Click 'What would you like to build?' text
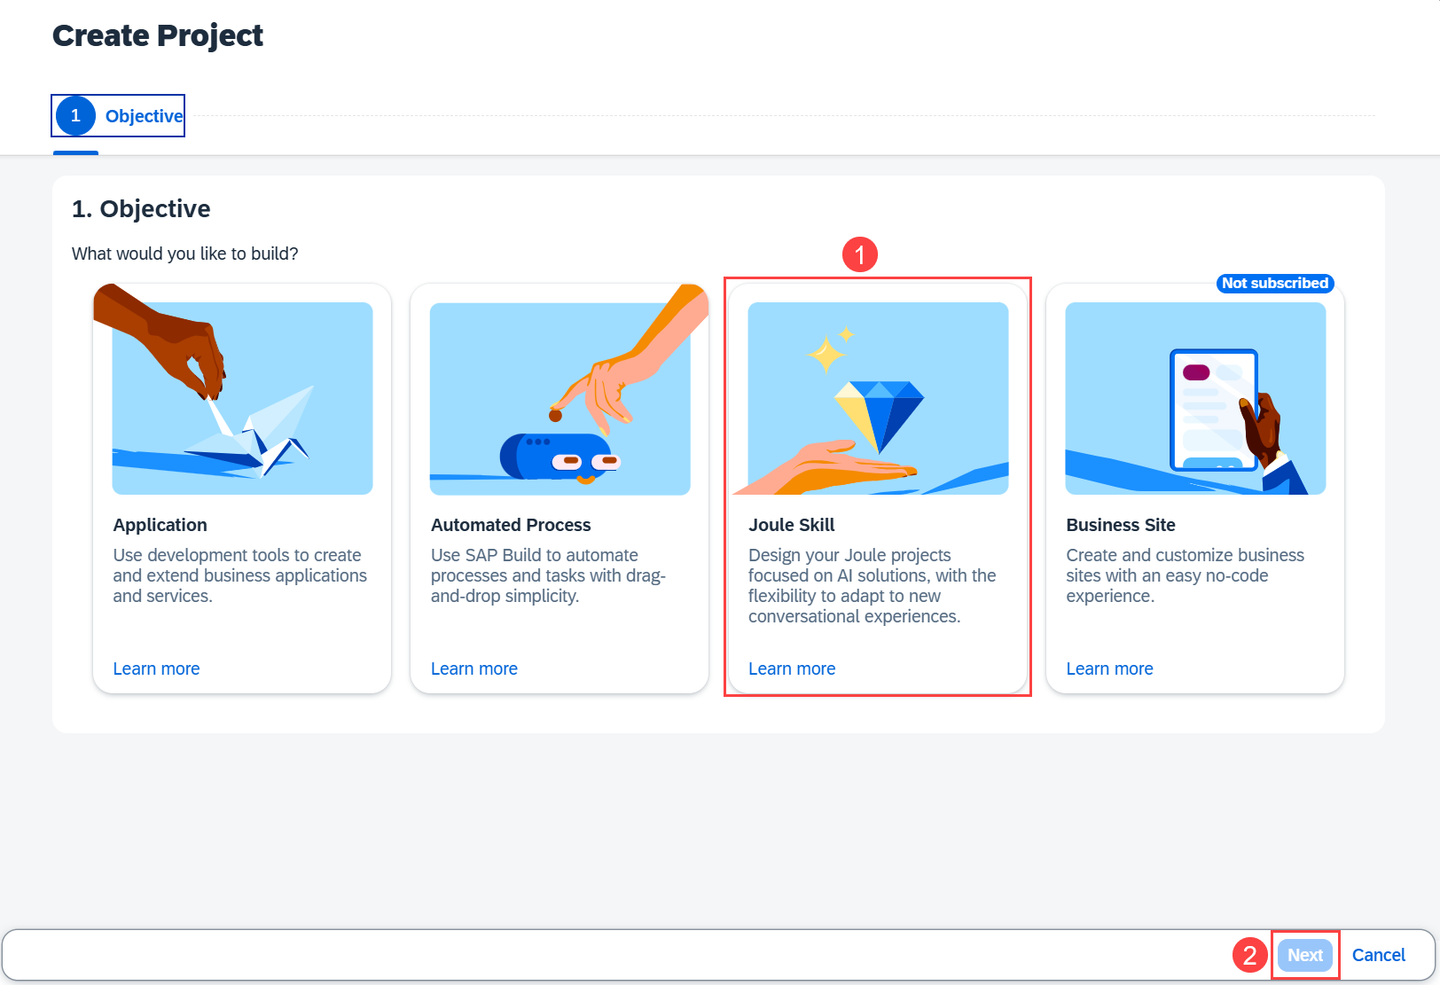Viewport: 1440px width, 985px height. click(x=185, y=254)
